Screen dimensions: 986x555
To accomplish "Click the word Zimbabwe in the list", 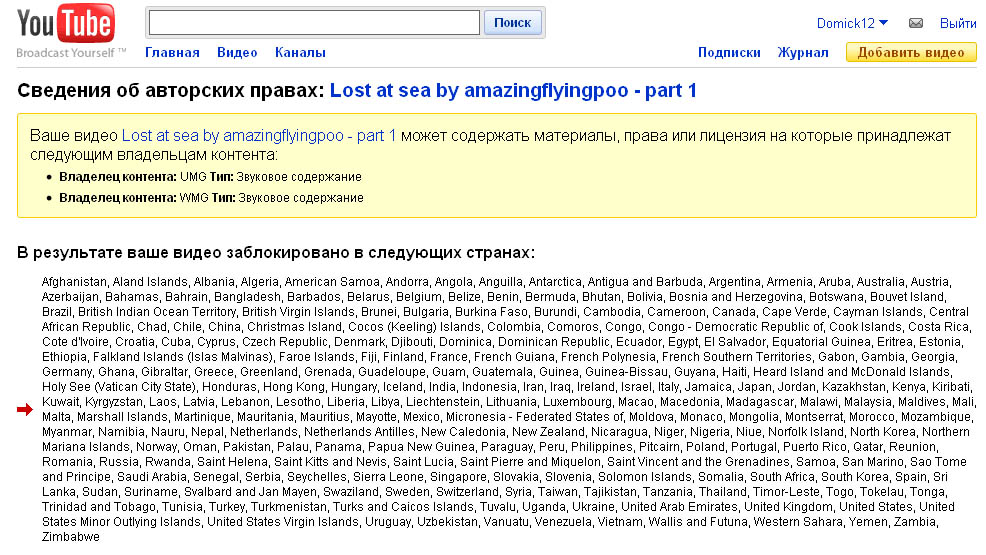I will tap(70, 537).
